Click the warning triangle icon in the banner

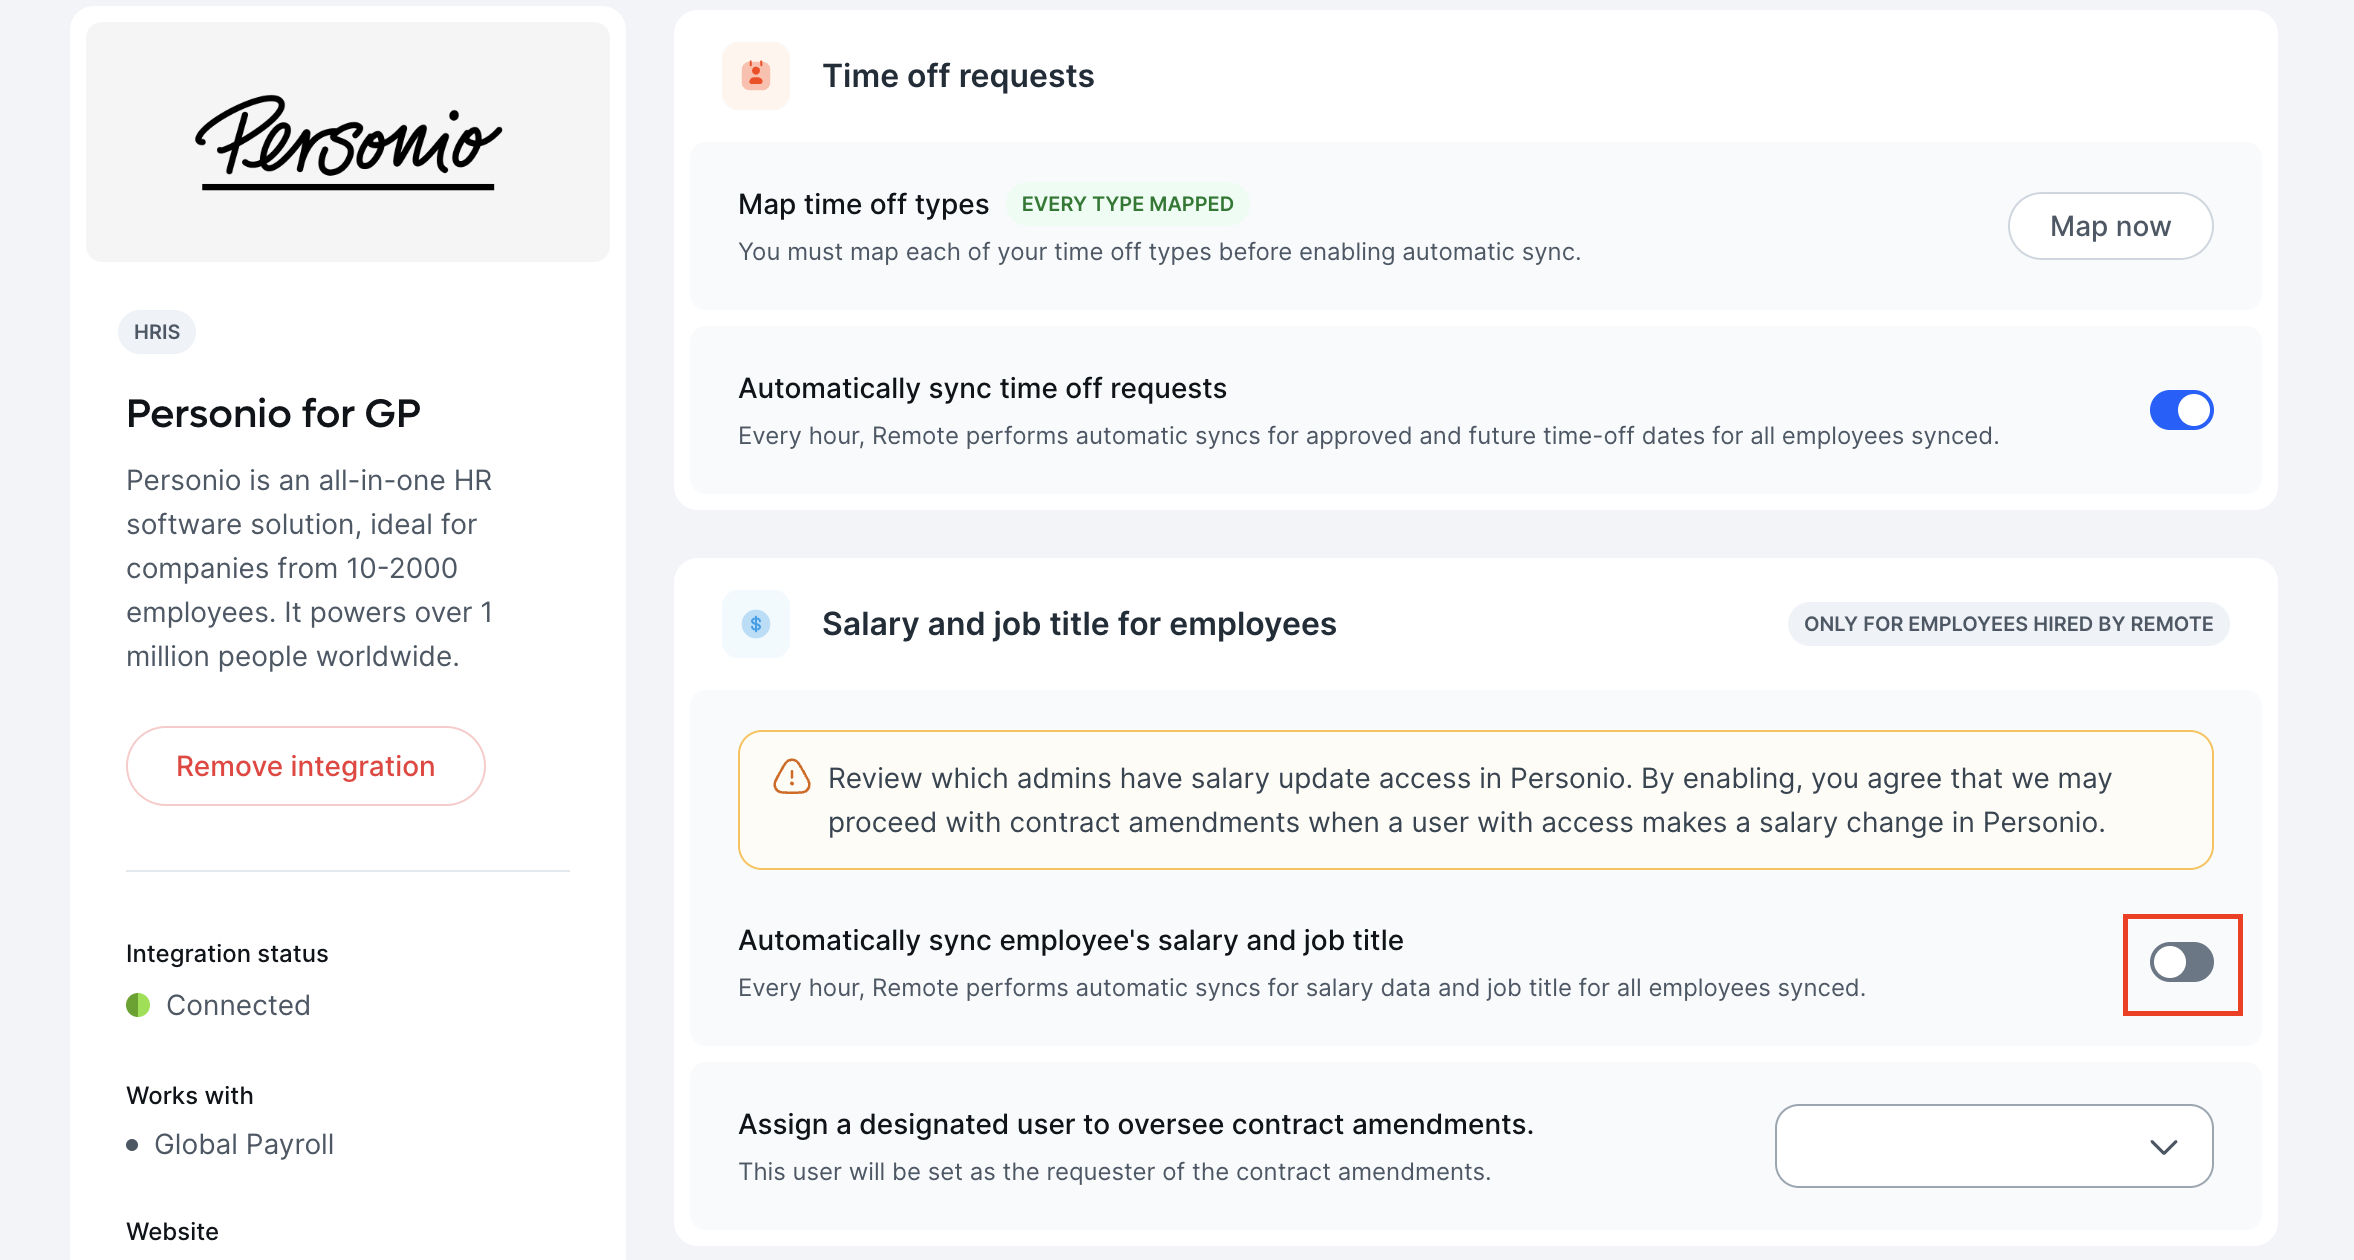click(x=791, y=777)
